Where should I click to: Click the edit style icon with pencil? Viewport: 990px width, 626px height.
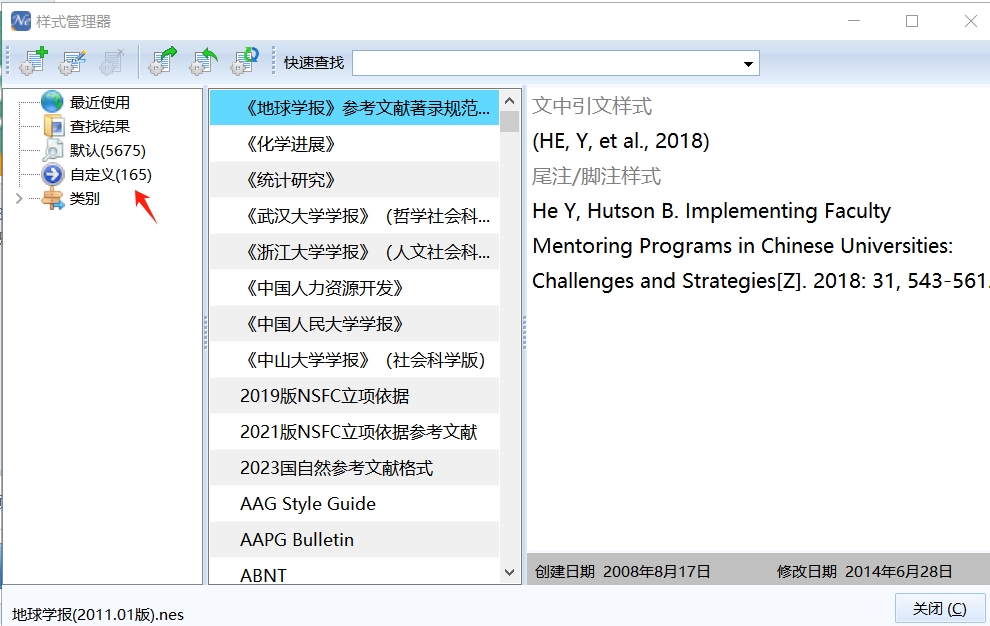coord(73,61)
